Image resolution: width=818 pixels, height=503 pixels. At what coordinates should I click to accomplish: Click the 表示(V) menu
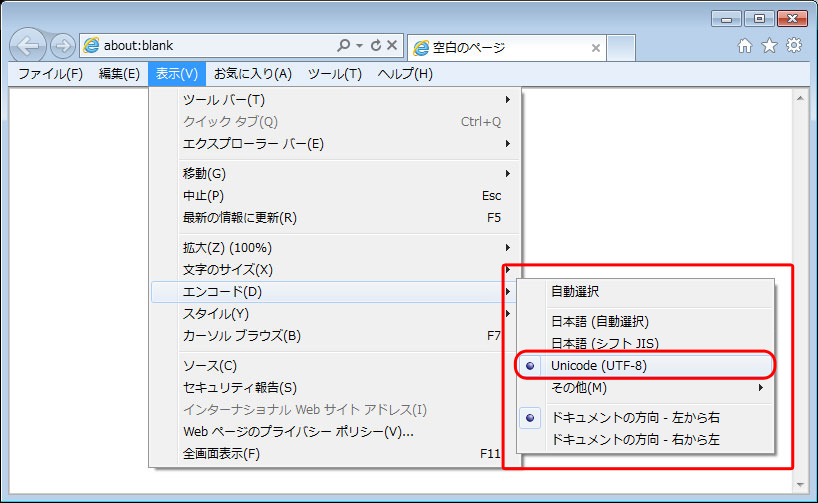click(x=177, y=74)
